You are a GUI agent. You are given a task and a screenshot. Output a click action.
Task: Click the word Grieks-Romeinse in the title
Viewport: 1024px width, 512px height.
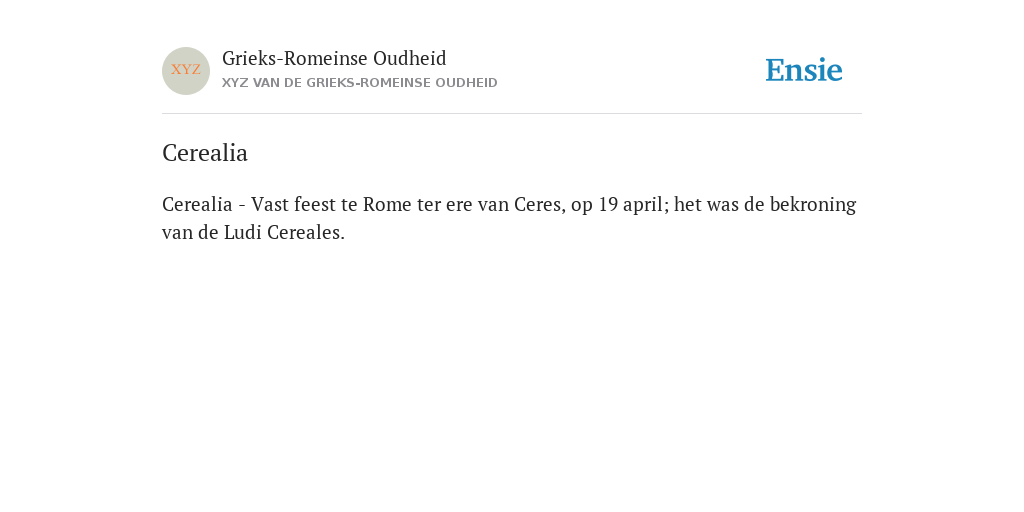click(x=295, y=59)
